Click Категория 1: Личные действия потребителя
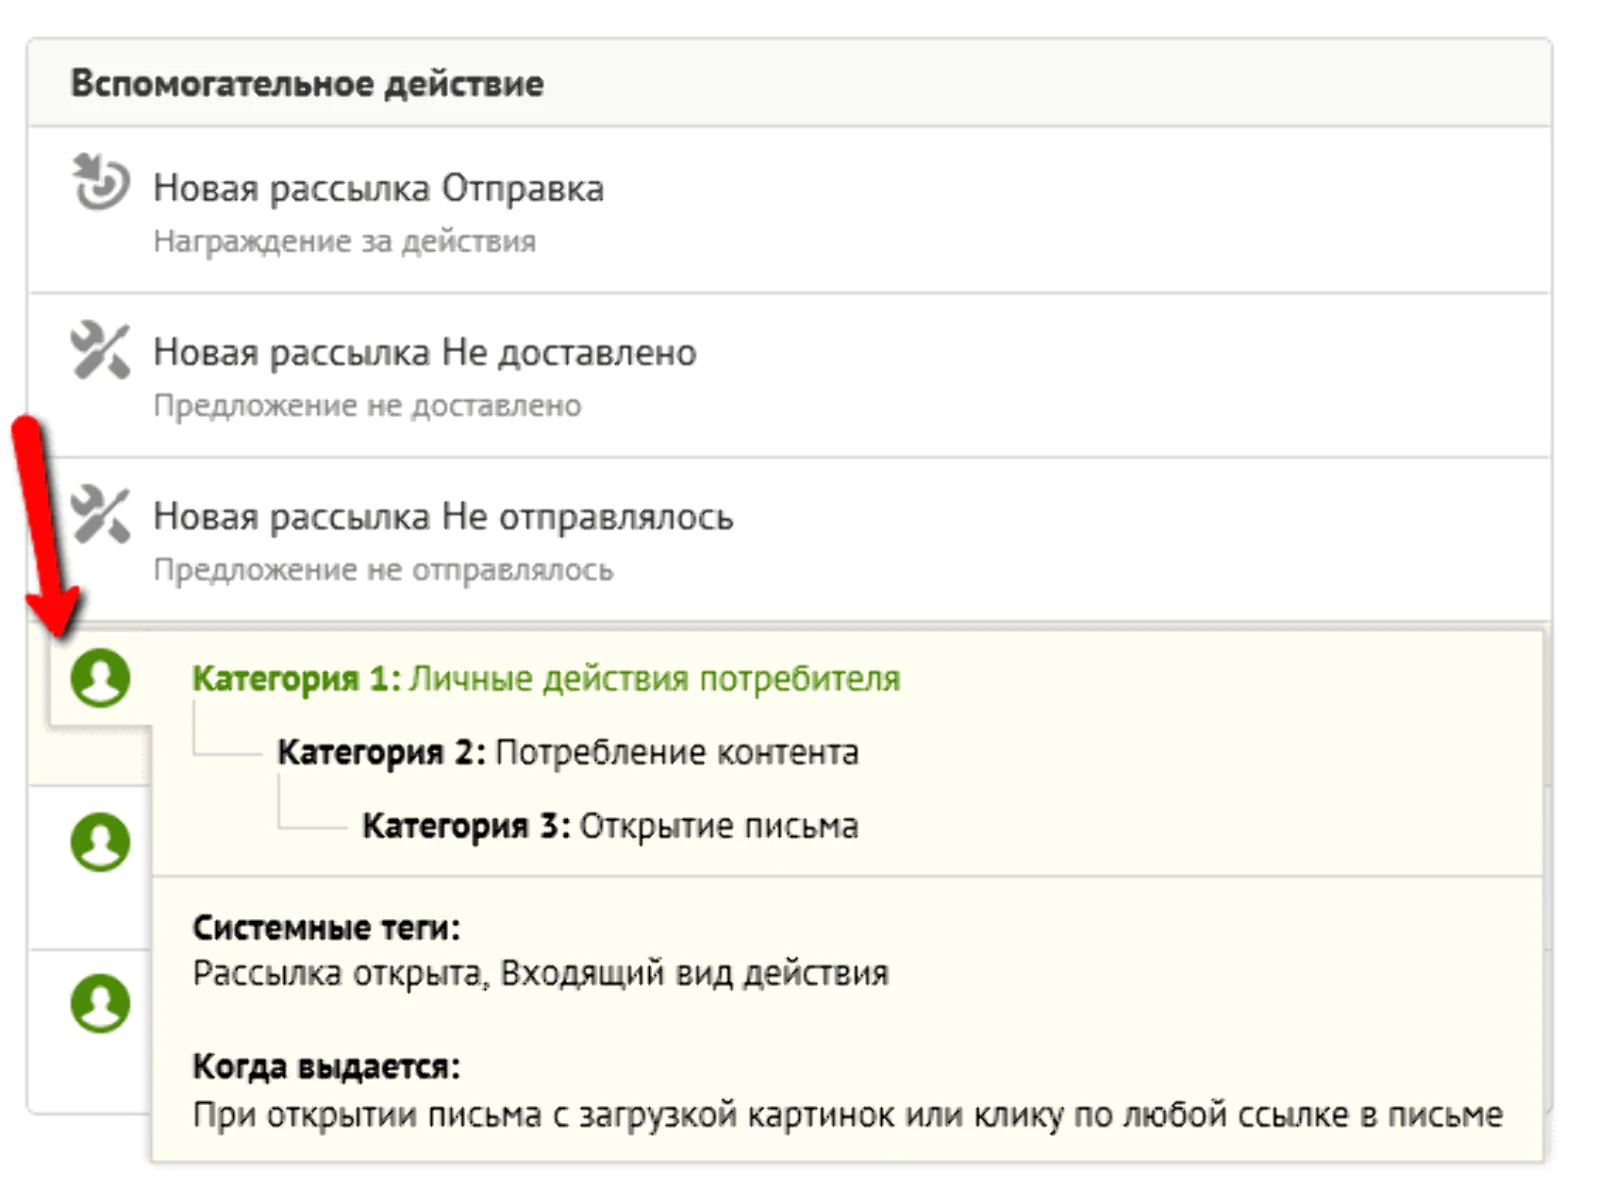 point(546,679)
